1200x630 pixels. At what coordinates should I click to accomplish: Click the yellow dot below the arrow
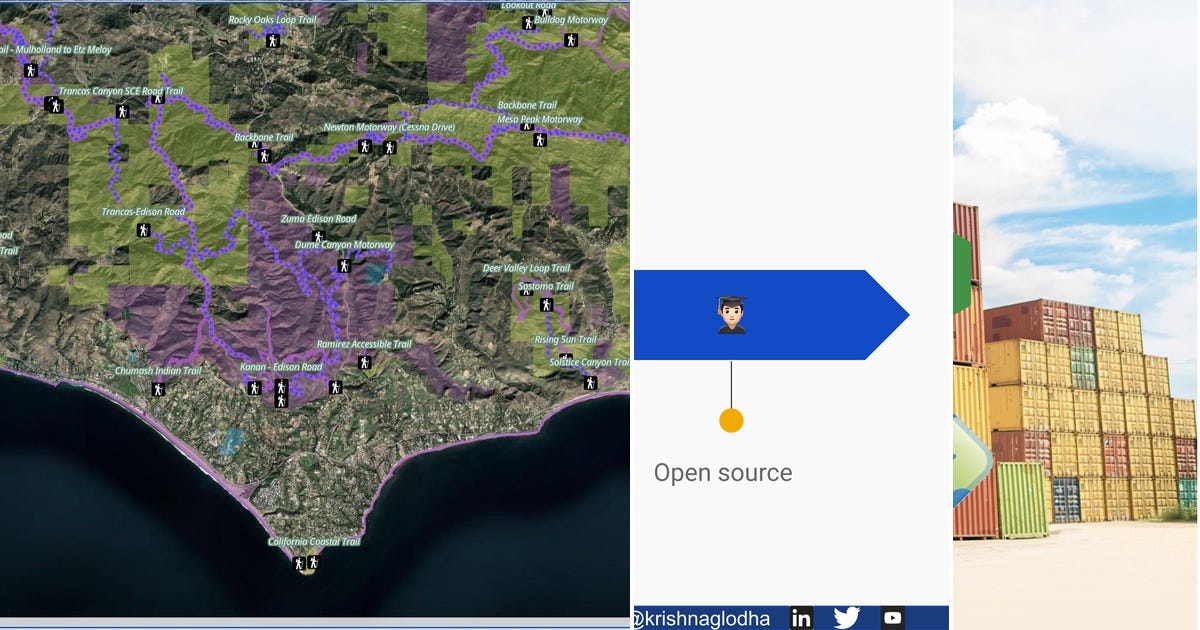point(730,420)
